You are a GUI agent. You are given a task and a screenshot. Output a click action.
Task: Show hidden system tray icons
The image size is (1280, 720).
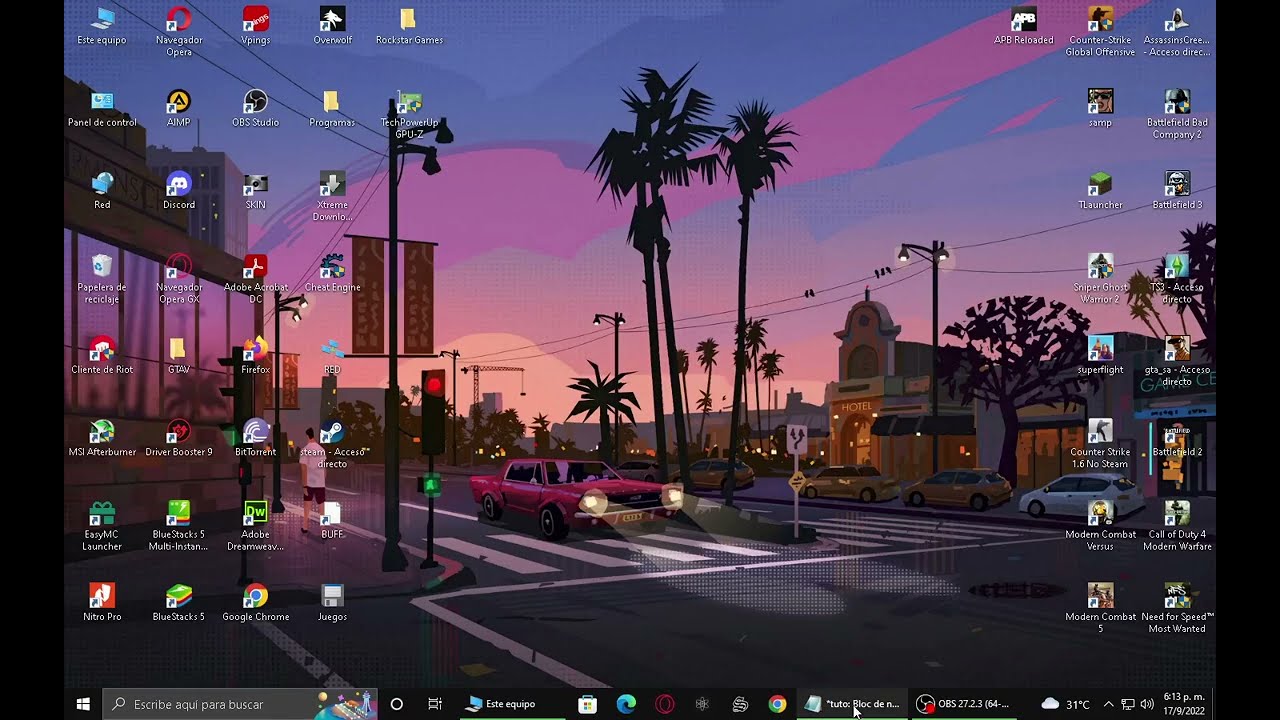coord(1108,704)
